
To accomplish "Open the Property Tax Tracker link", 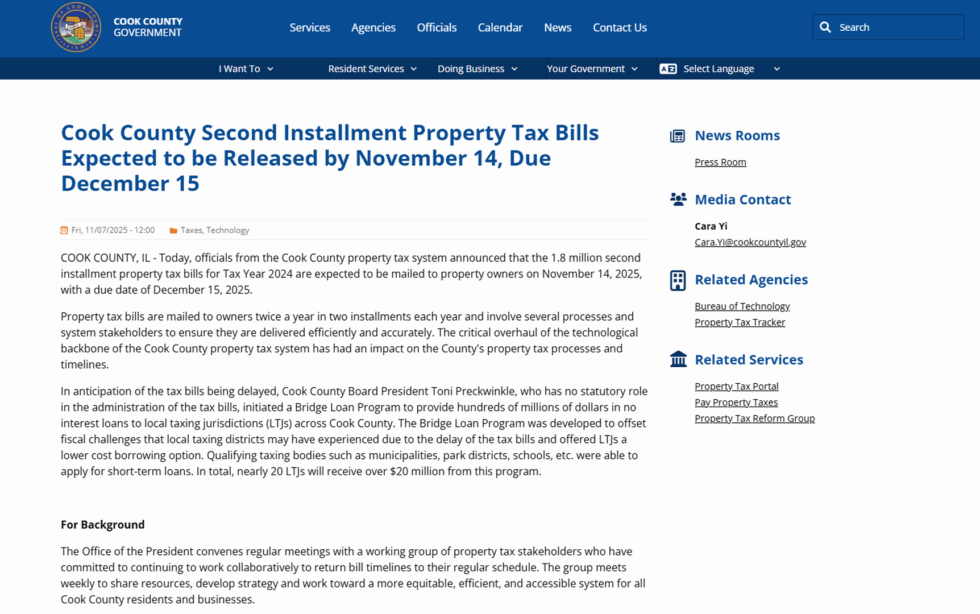I will pos(740,322).
